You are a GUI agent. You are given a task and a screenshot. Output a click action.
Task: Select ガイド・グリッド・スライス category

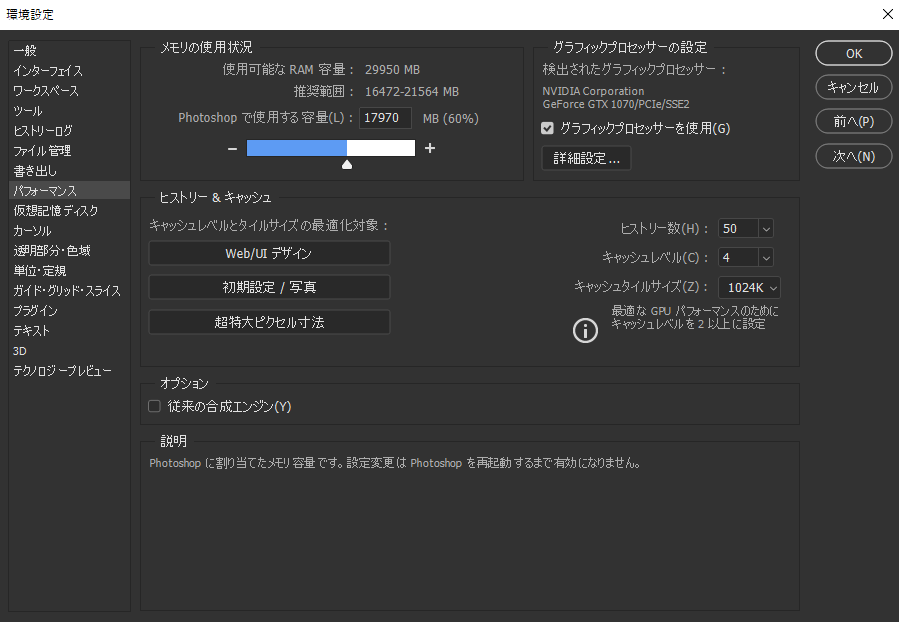click(x=69, y=291)
